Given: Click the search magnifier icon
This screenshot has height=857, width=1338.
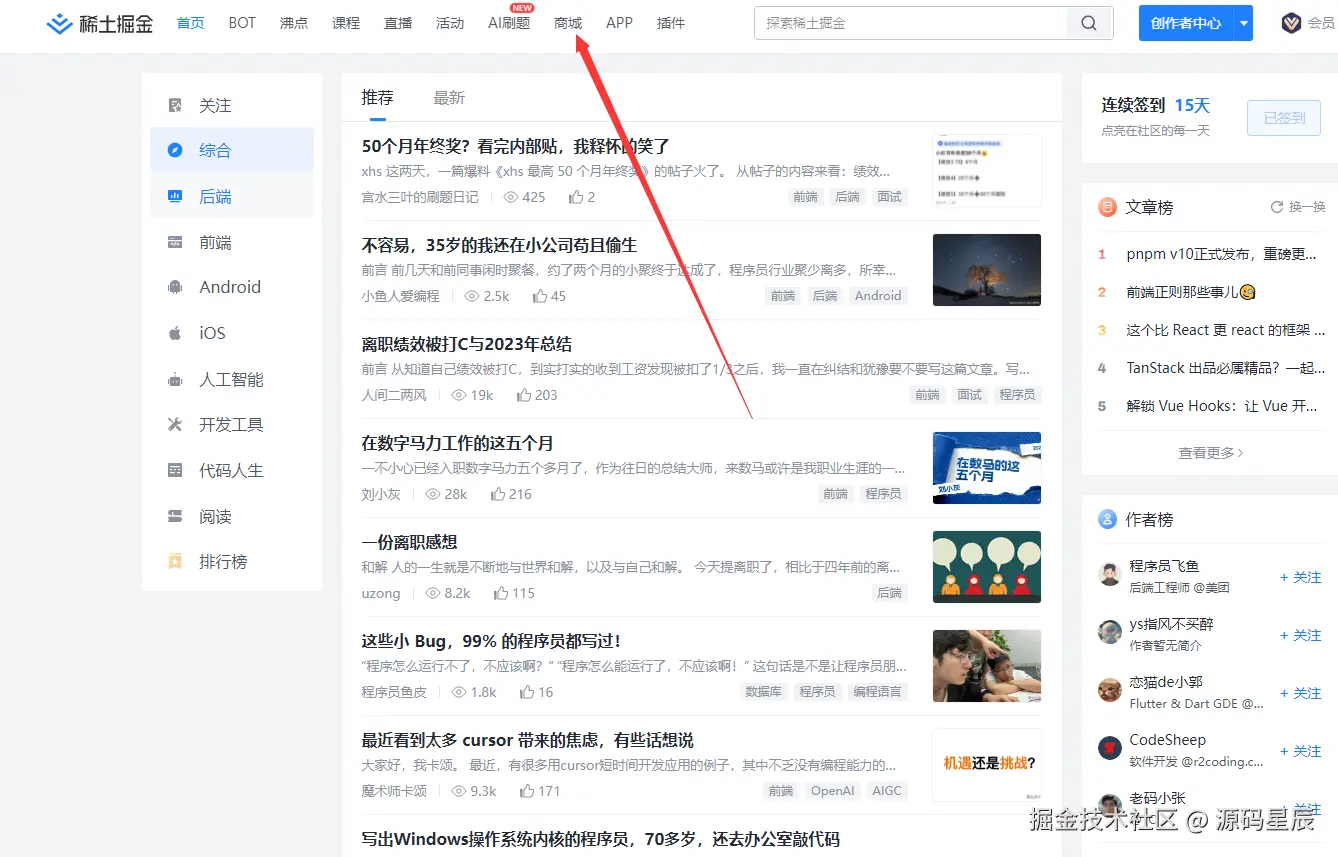Looking at the screenshot, I should (1089, 23).
